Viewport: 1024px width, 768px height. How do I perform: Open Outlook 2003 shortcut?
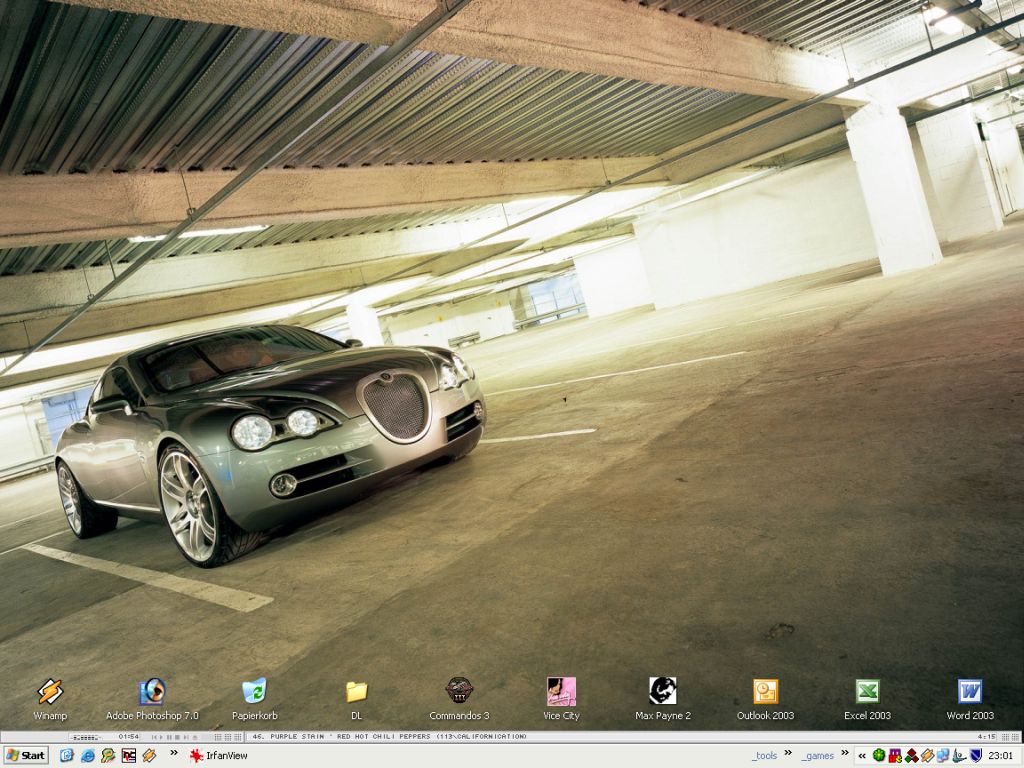coord(765,692)
